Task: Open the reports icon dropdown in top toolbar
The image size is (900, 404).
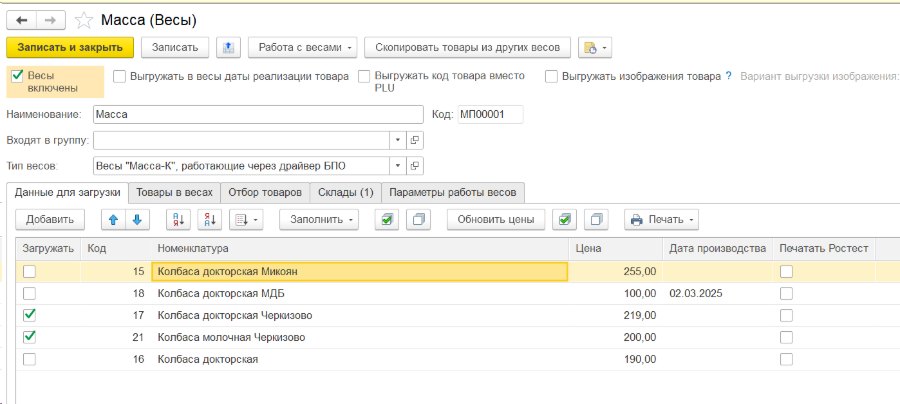Action: 595,48
